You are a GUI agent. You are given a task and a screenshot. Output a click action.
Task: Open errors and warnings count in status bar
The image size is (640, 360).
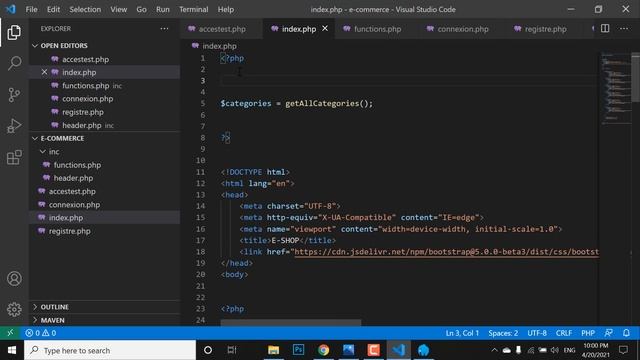point(41,333)
